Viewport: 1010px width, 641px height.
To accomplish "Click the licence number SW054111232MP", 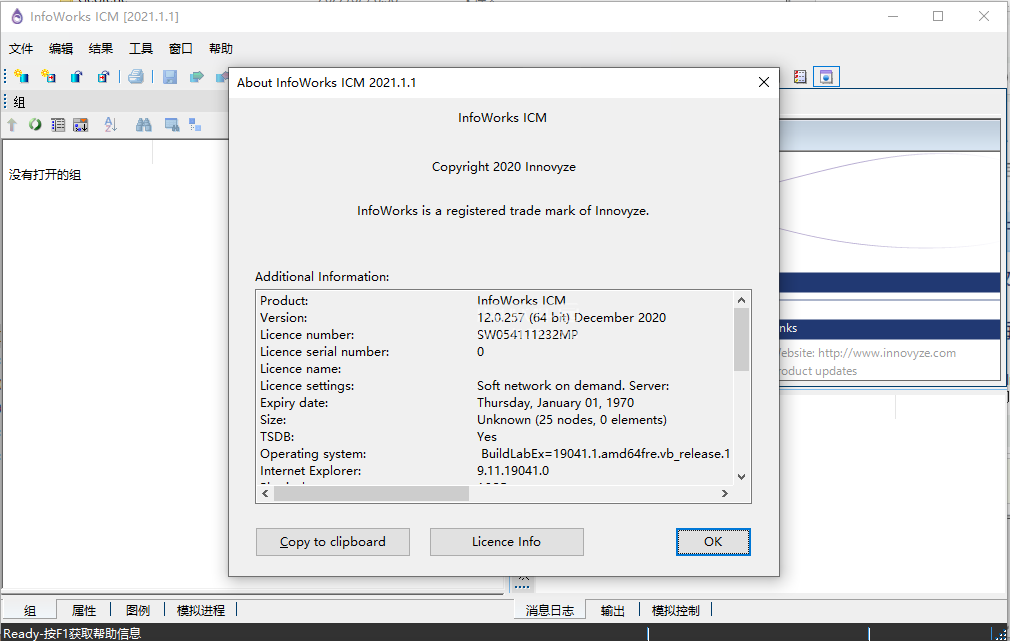I will tap(528, 334).
